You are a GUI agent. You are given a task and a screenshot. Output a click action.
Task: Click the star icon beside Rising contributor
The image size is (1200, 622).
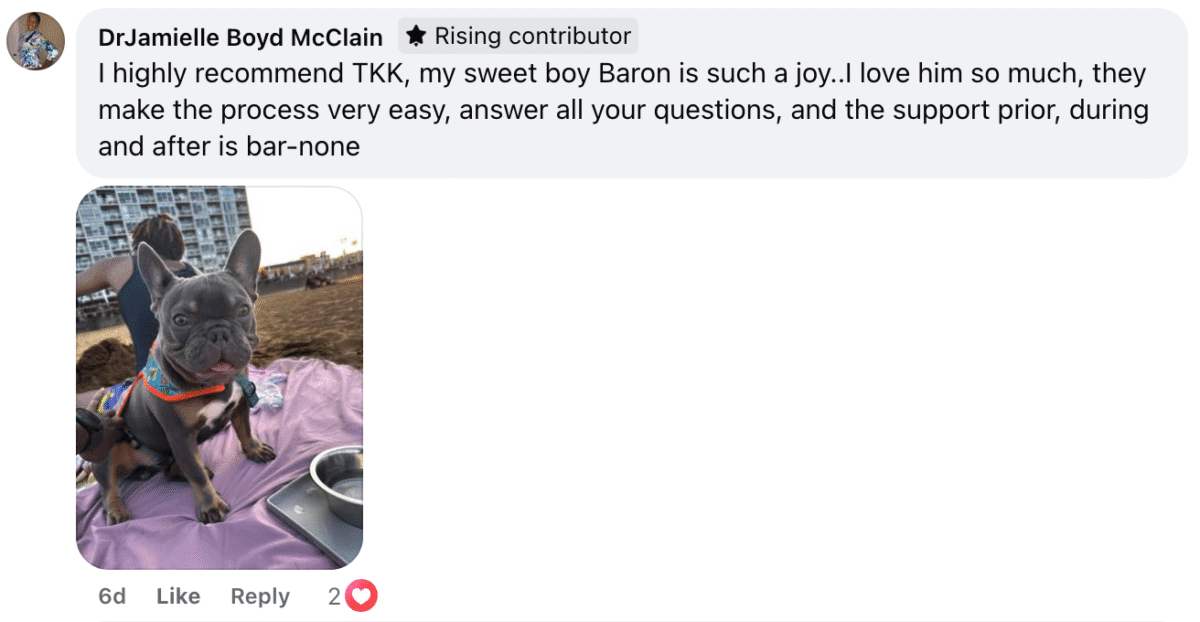coord(417,37)
